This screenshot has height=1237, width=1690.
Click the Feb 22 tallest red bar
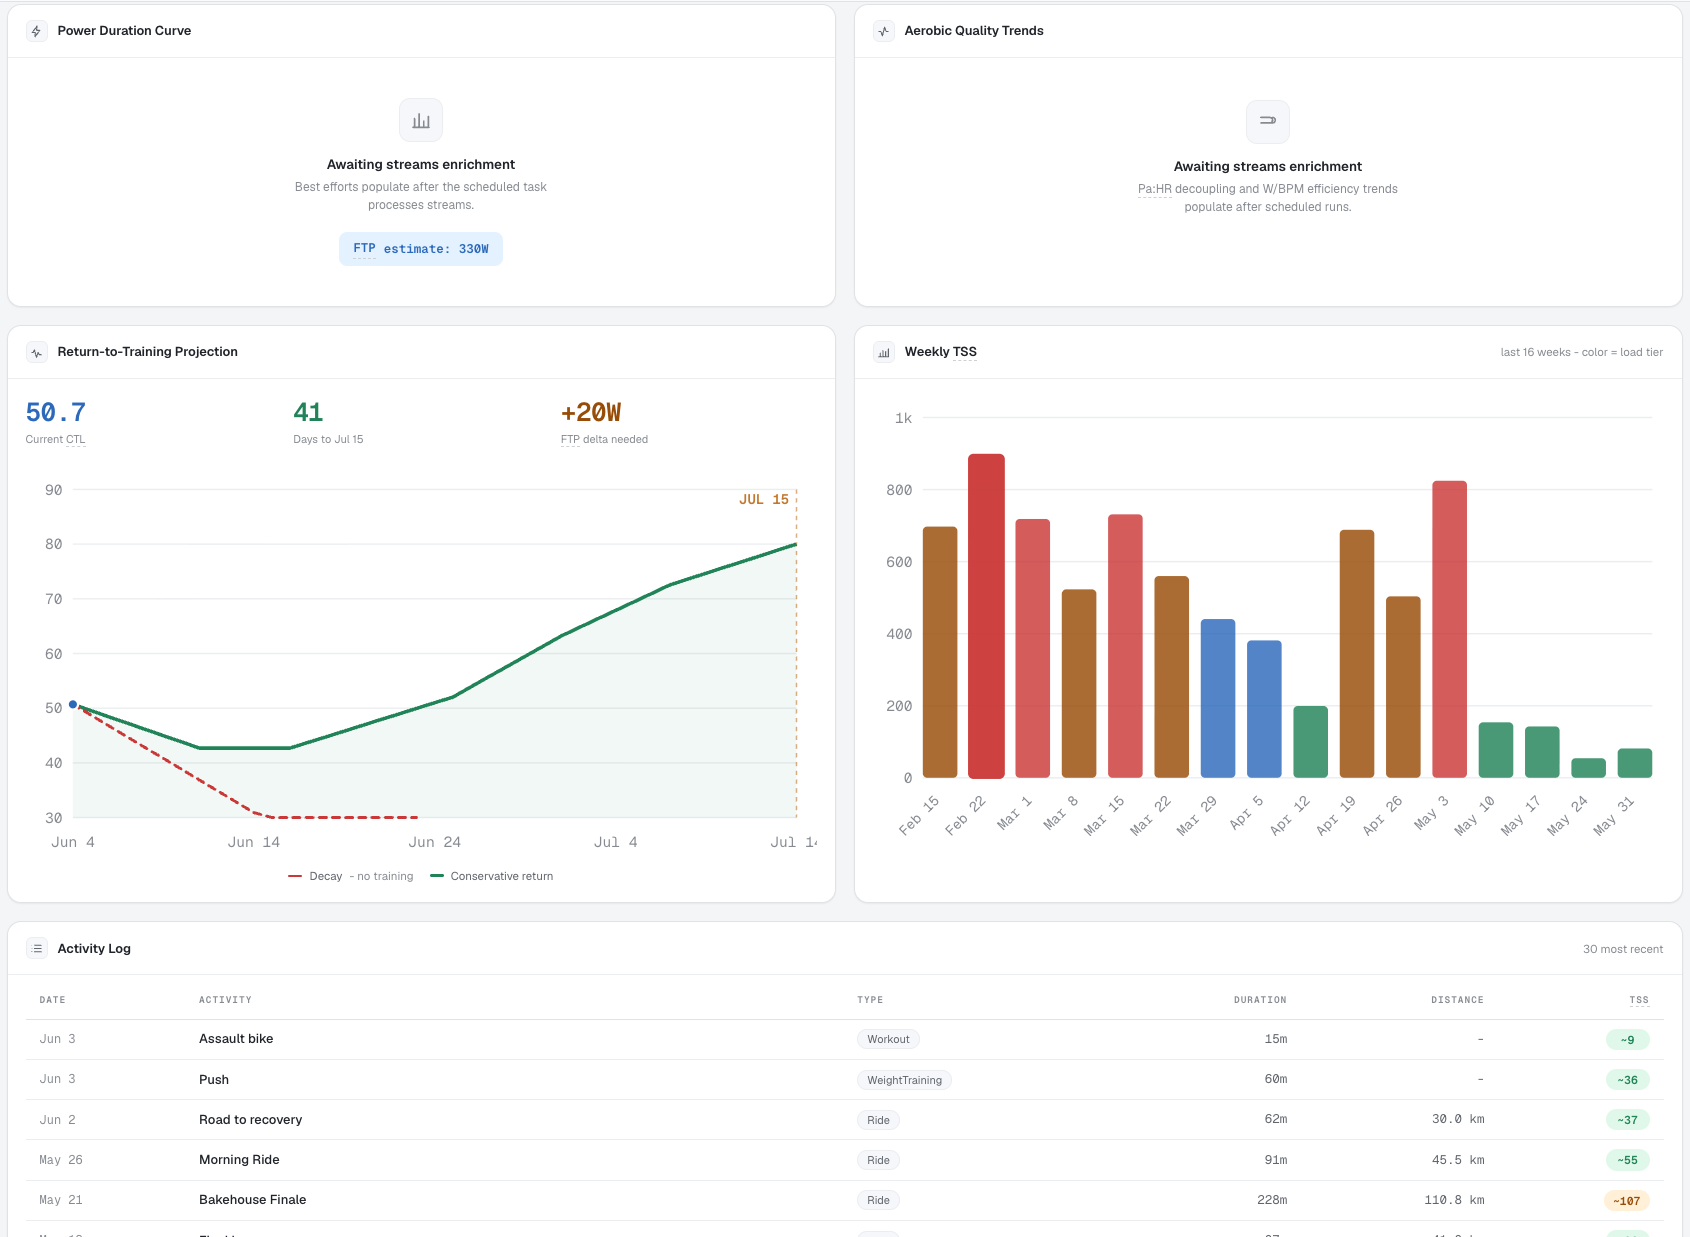tap(986, 616)
